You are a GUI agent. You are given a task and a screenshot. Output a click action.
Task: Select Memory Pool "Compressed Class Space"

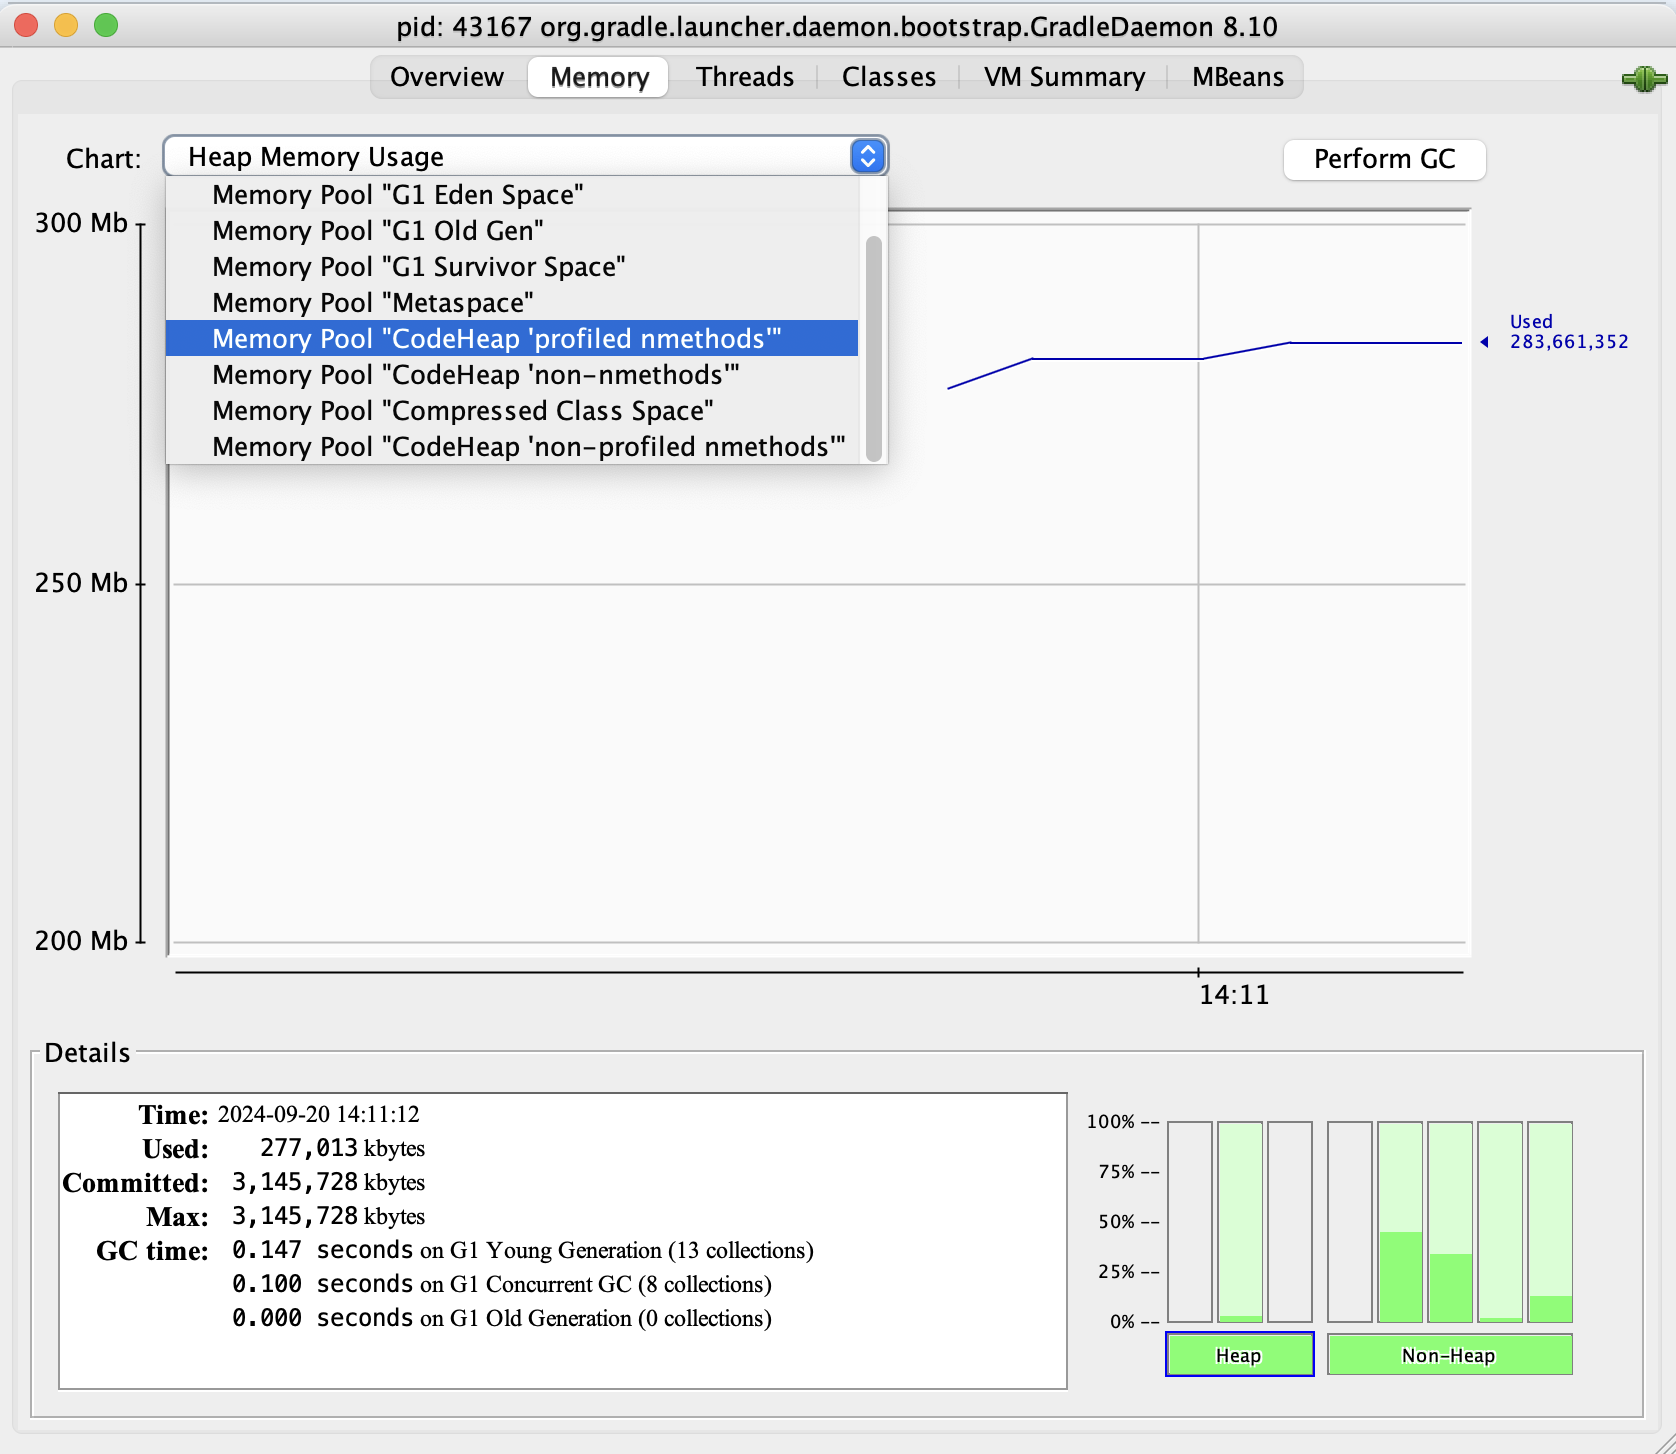pos(462,410)
